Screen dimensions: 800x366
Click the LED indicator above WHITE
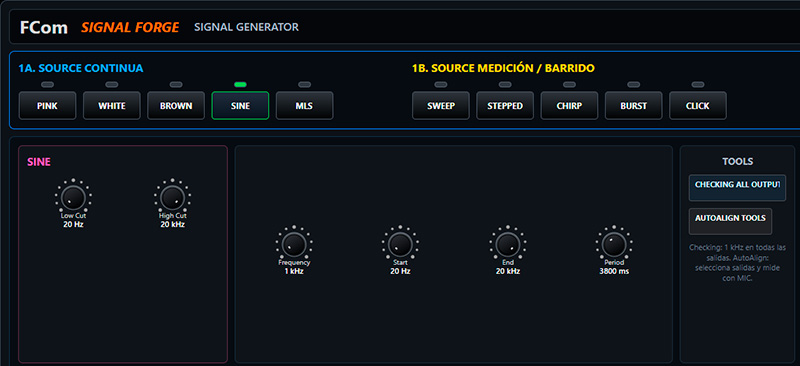pyautogui.click(x=112, y=84)
